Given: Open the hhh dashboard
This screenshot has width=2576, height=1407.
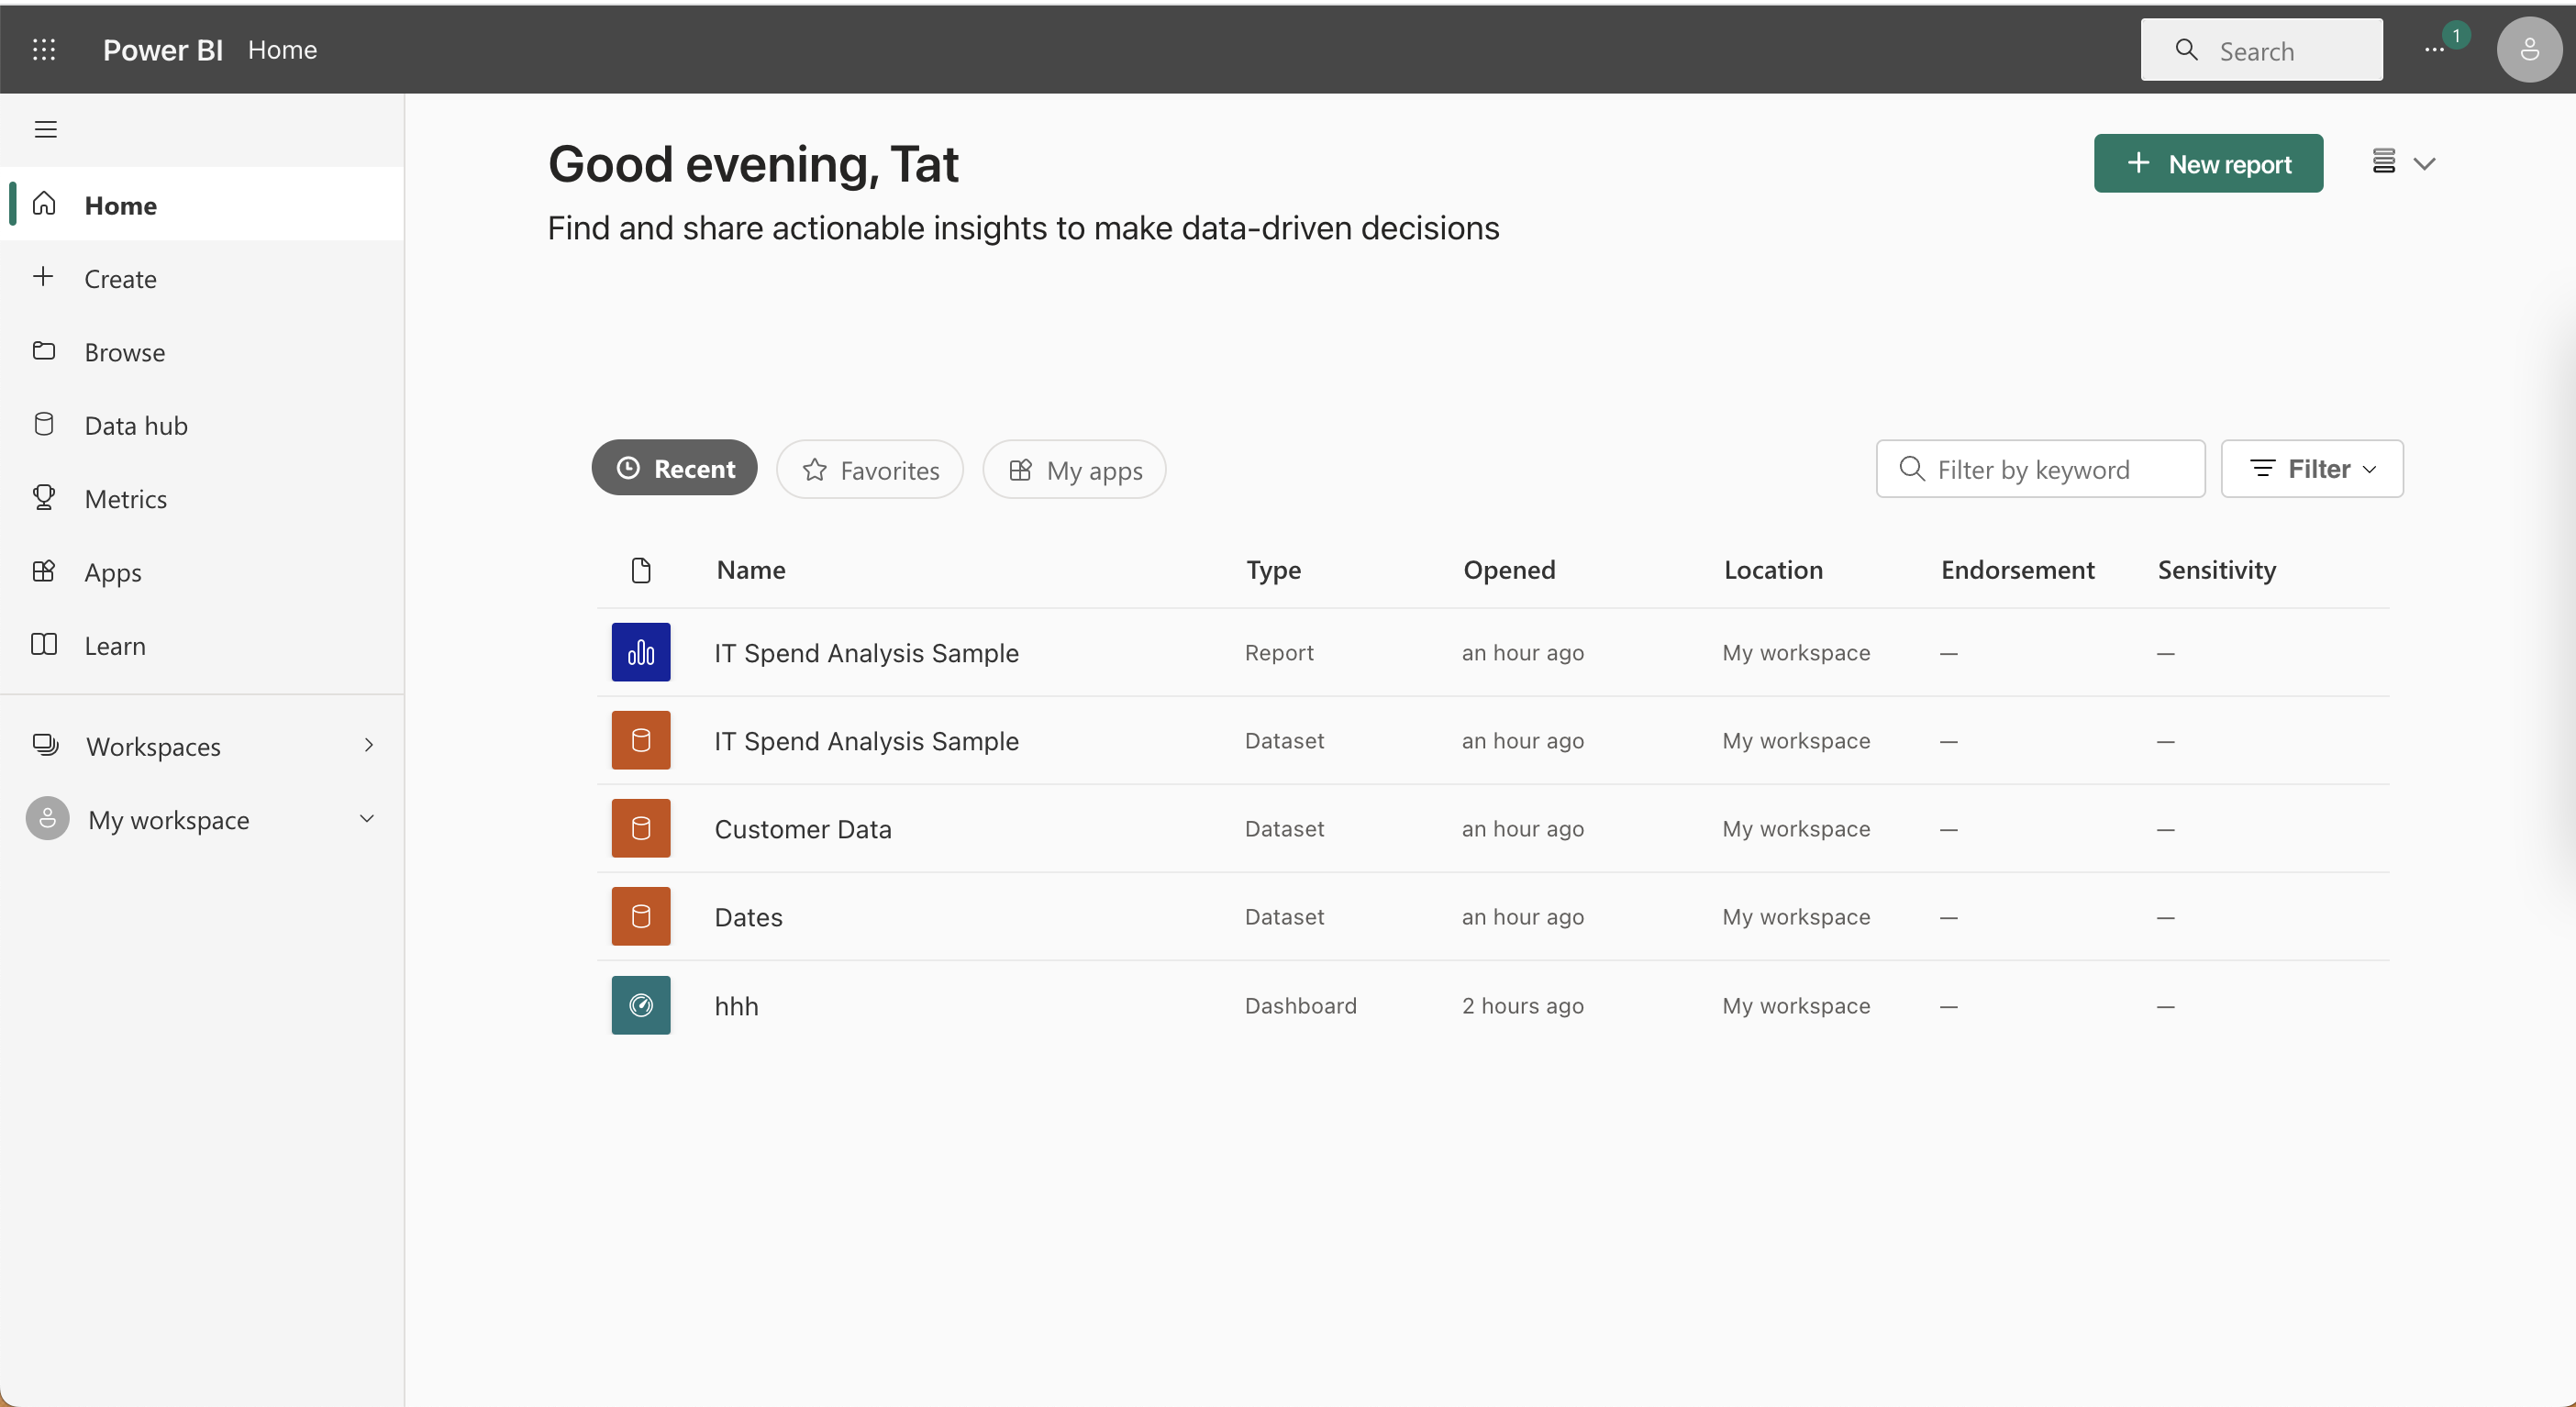Looking at the screenshot, I should click(736, 1005).
